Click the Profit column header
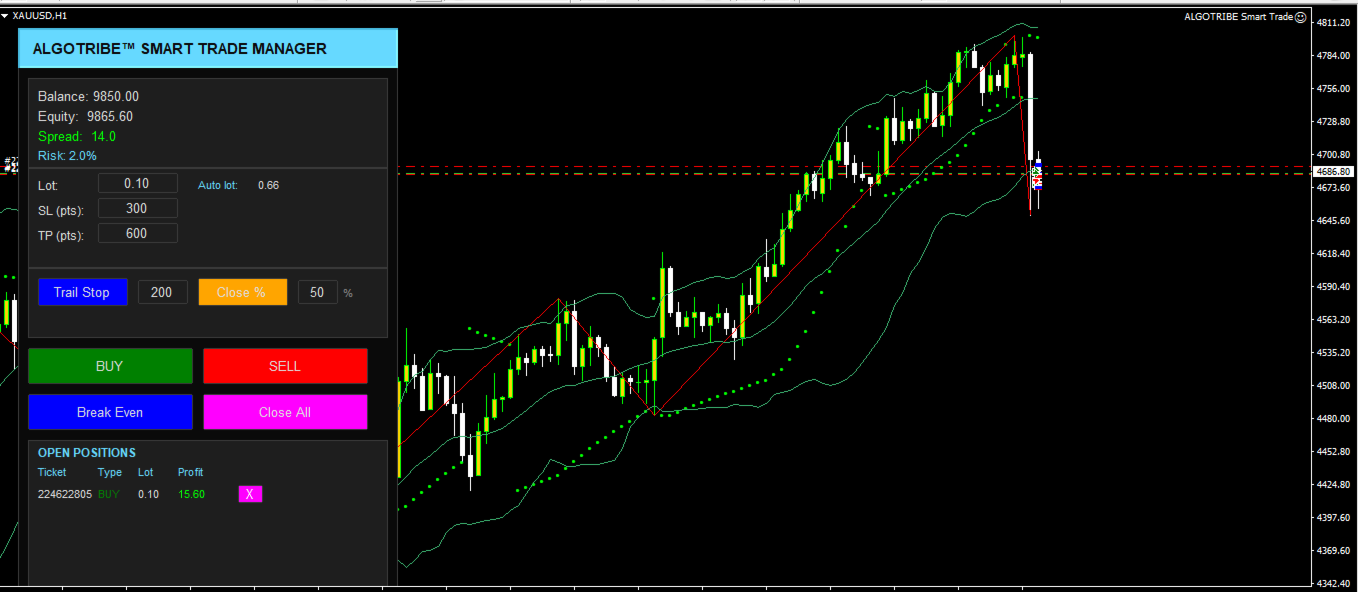1358x592 pixels. click(190, 472)
